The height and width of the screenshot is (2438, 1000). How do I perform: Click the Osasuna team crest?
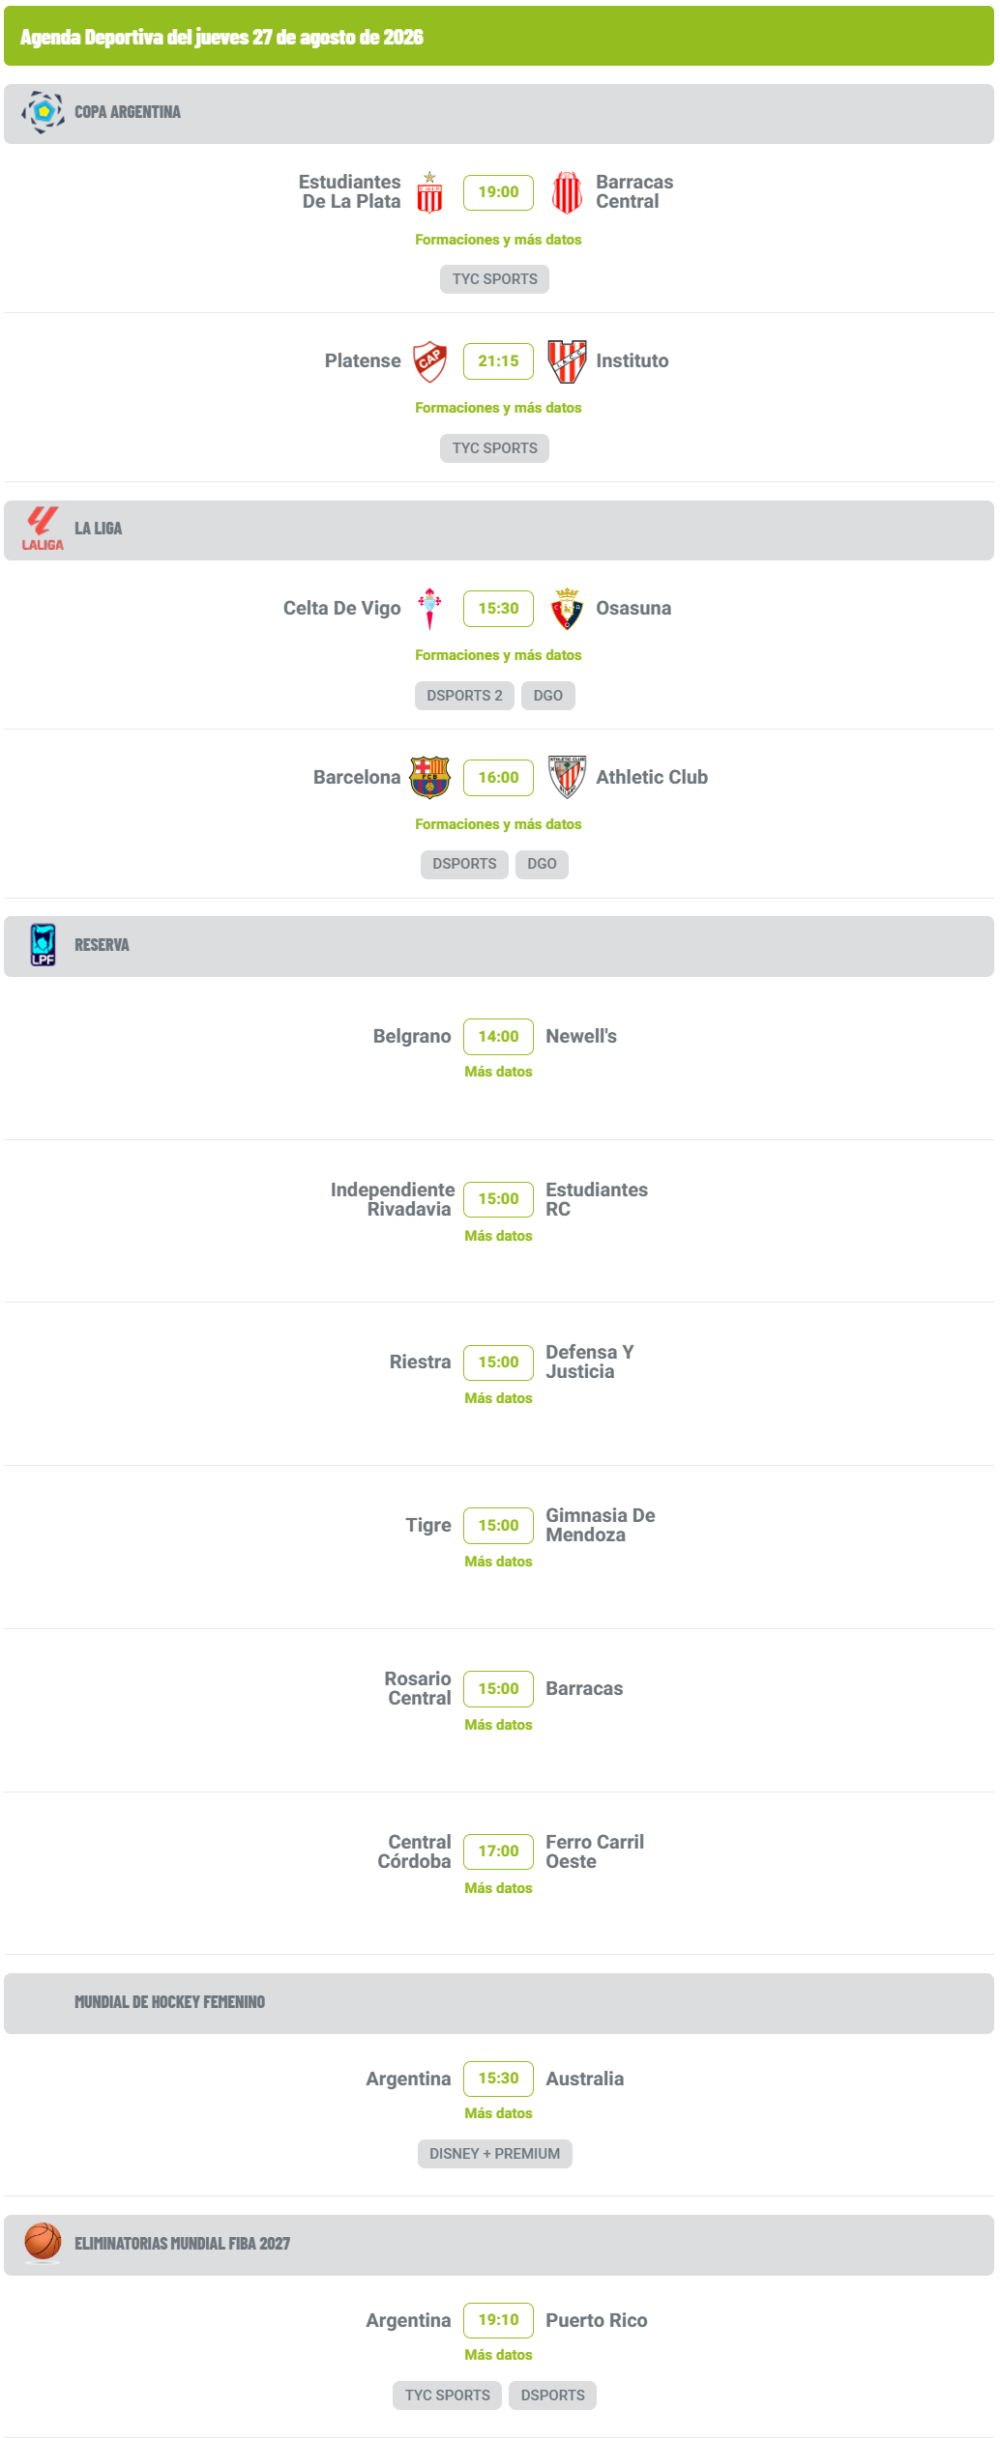(x=567, y=608)
